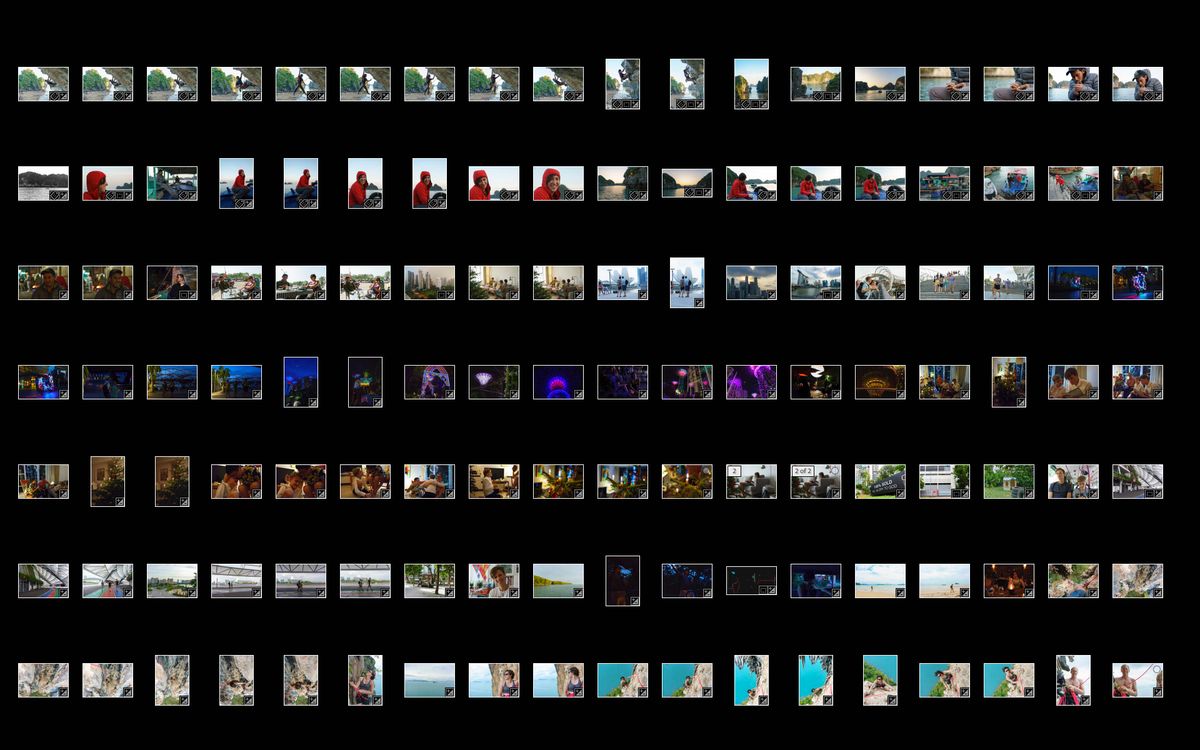Image resolution: width=1200 pixels, height=750 pixels.
Task: Select the smiling person in white top thumbnail
Action: click(x=494, y=581)
